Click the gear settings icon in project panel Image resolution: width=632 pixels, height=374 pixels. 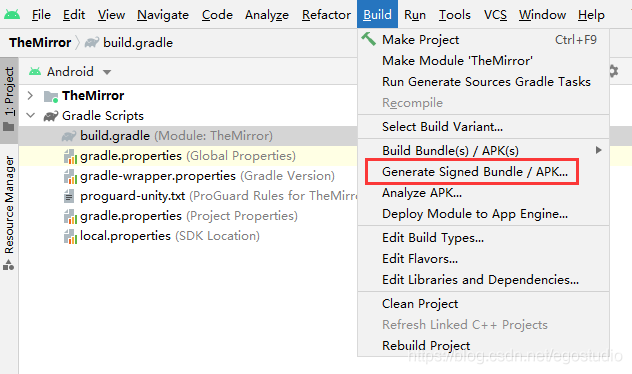613,71
